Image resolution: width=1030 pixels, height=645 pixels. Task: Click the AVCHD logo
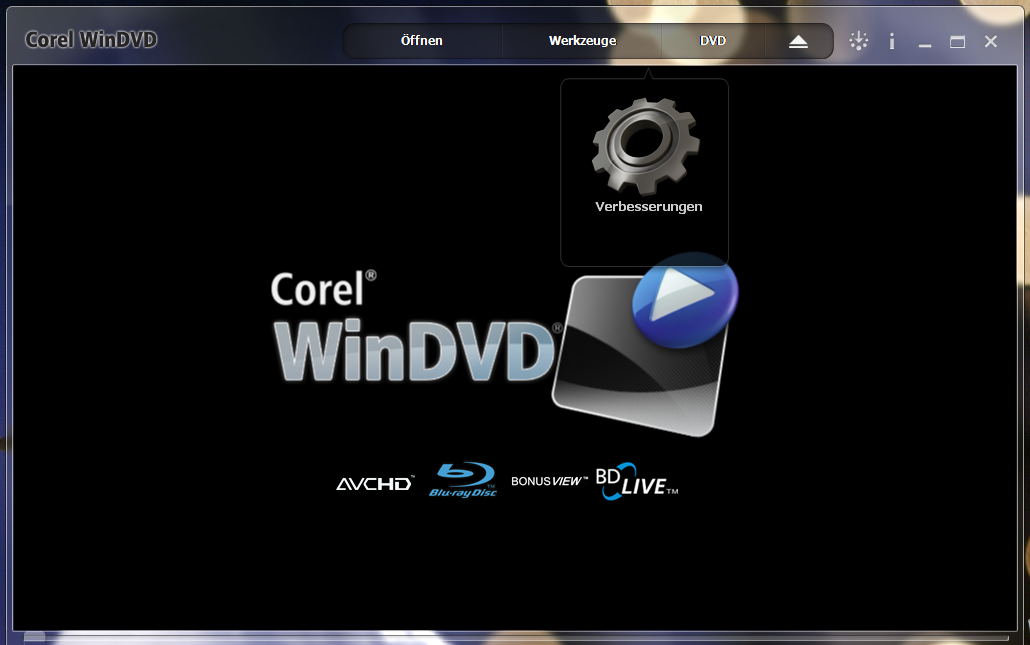coord(374,484)
